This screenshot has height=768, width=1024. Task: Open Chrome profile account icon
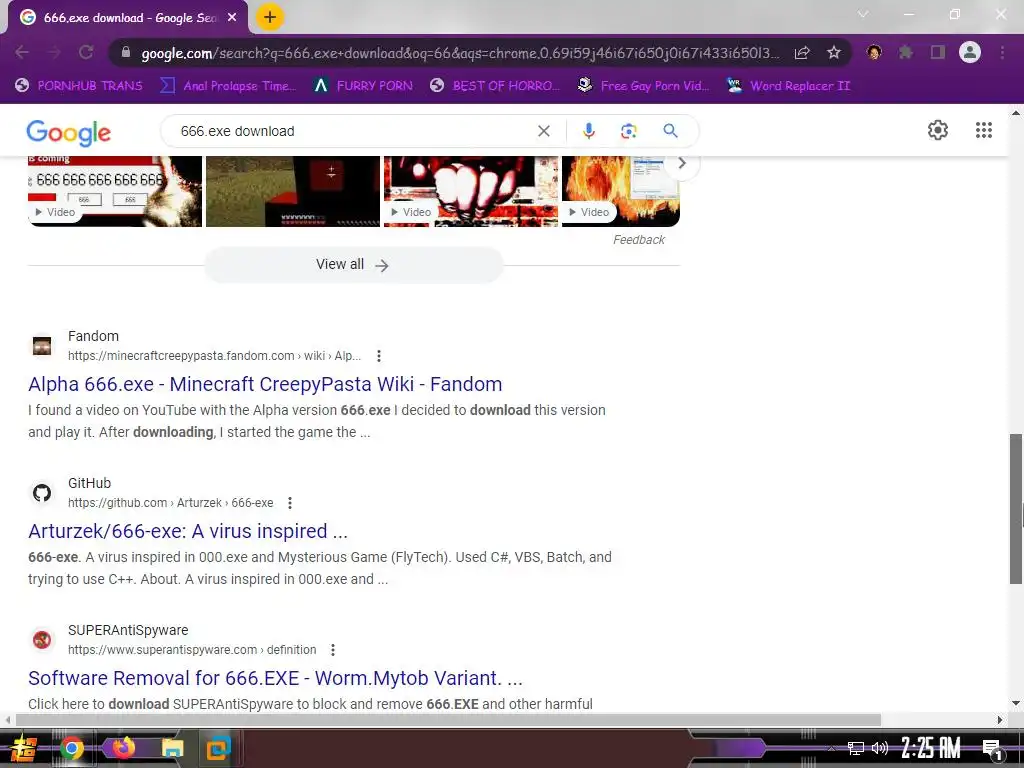click(970, 52)
